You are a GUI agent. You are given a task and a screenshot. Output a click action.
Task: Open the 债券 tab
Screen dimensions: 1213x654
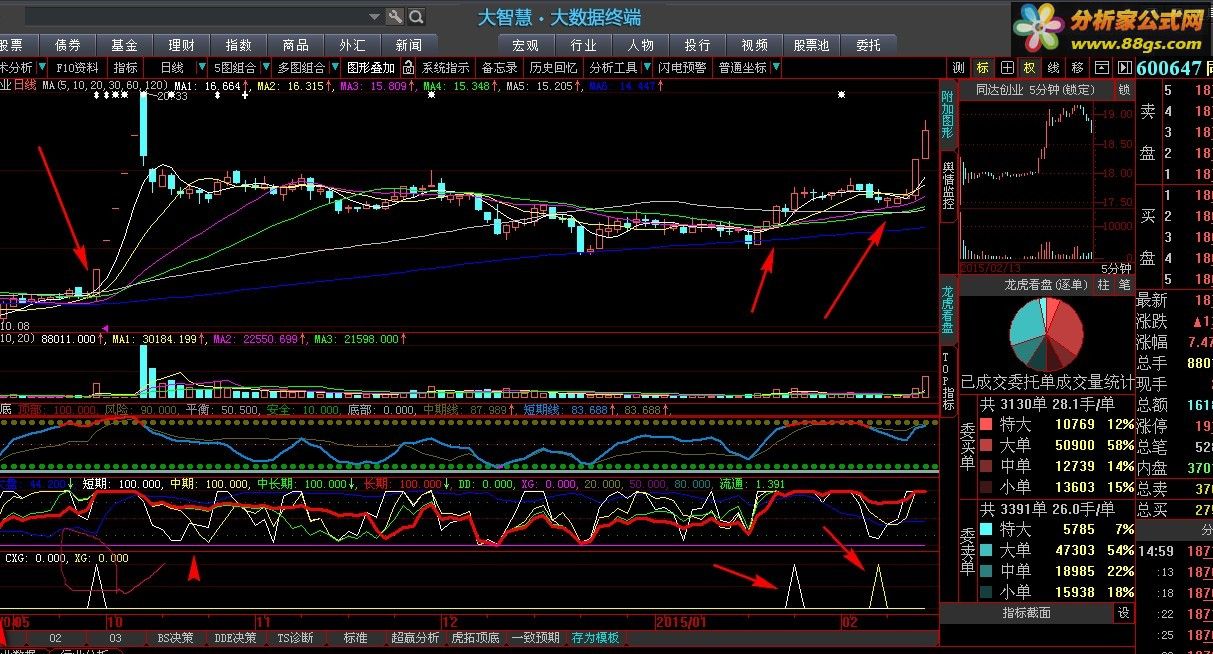point(68,45)
